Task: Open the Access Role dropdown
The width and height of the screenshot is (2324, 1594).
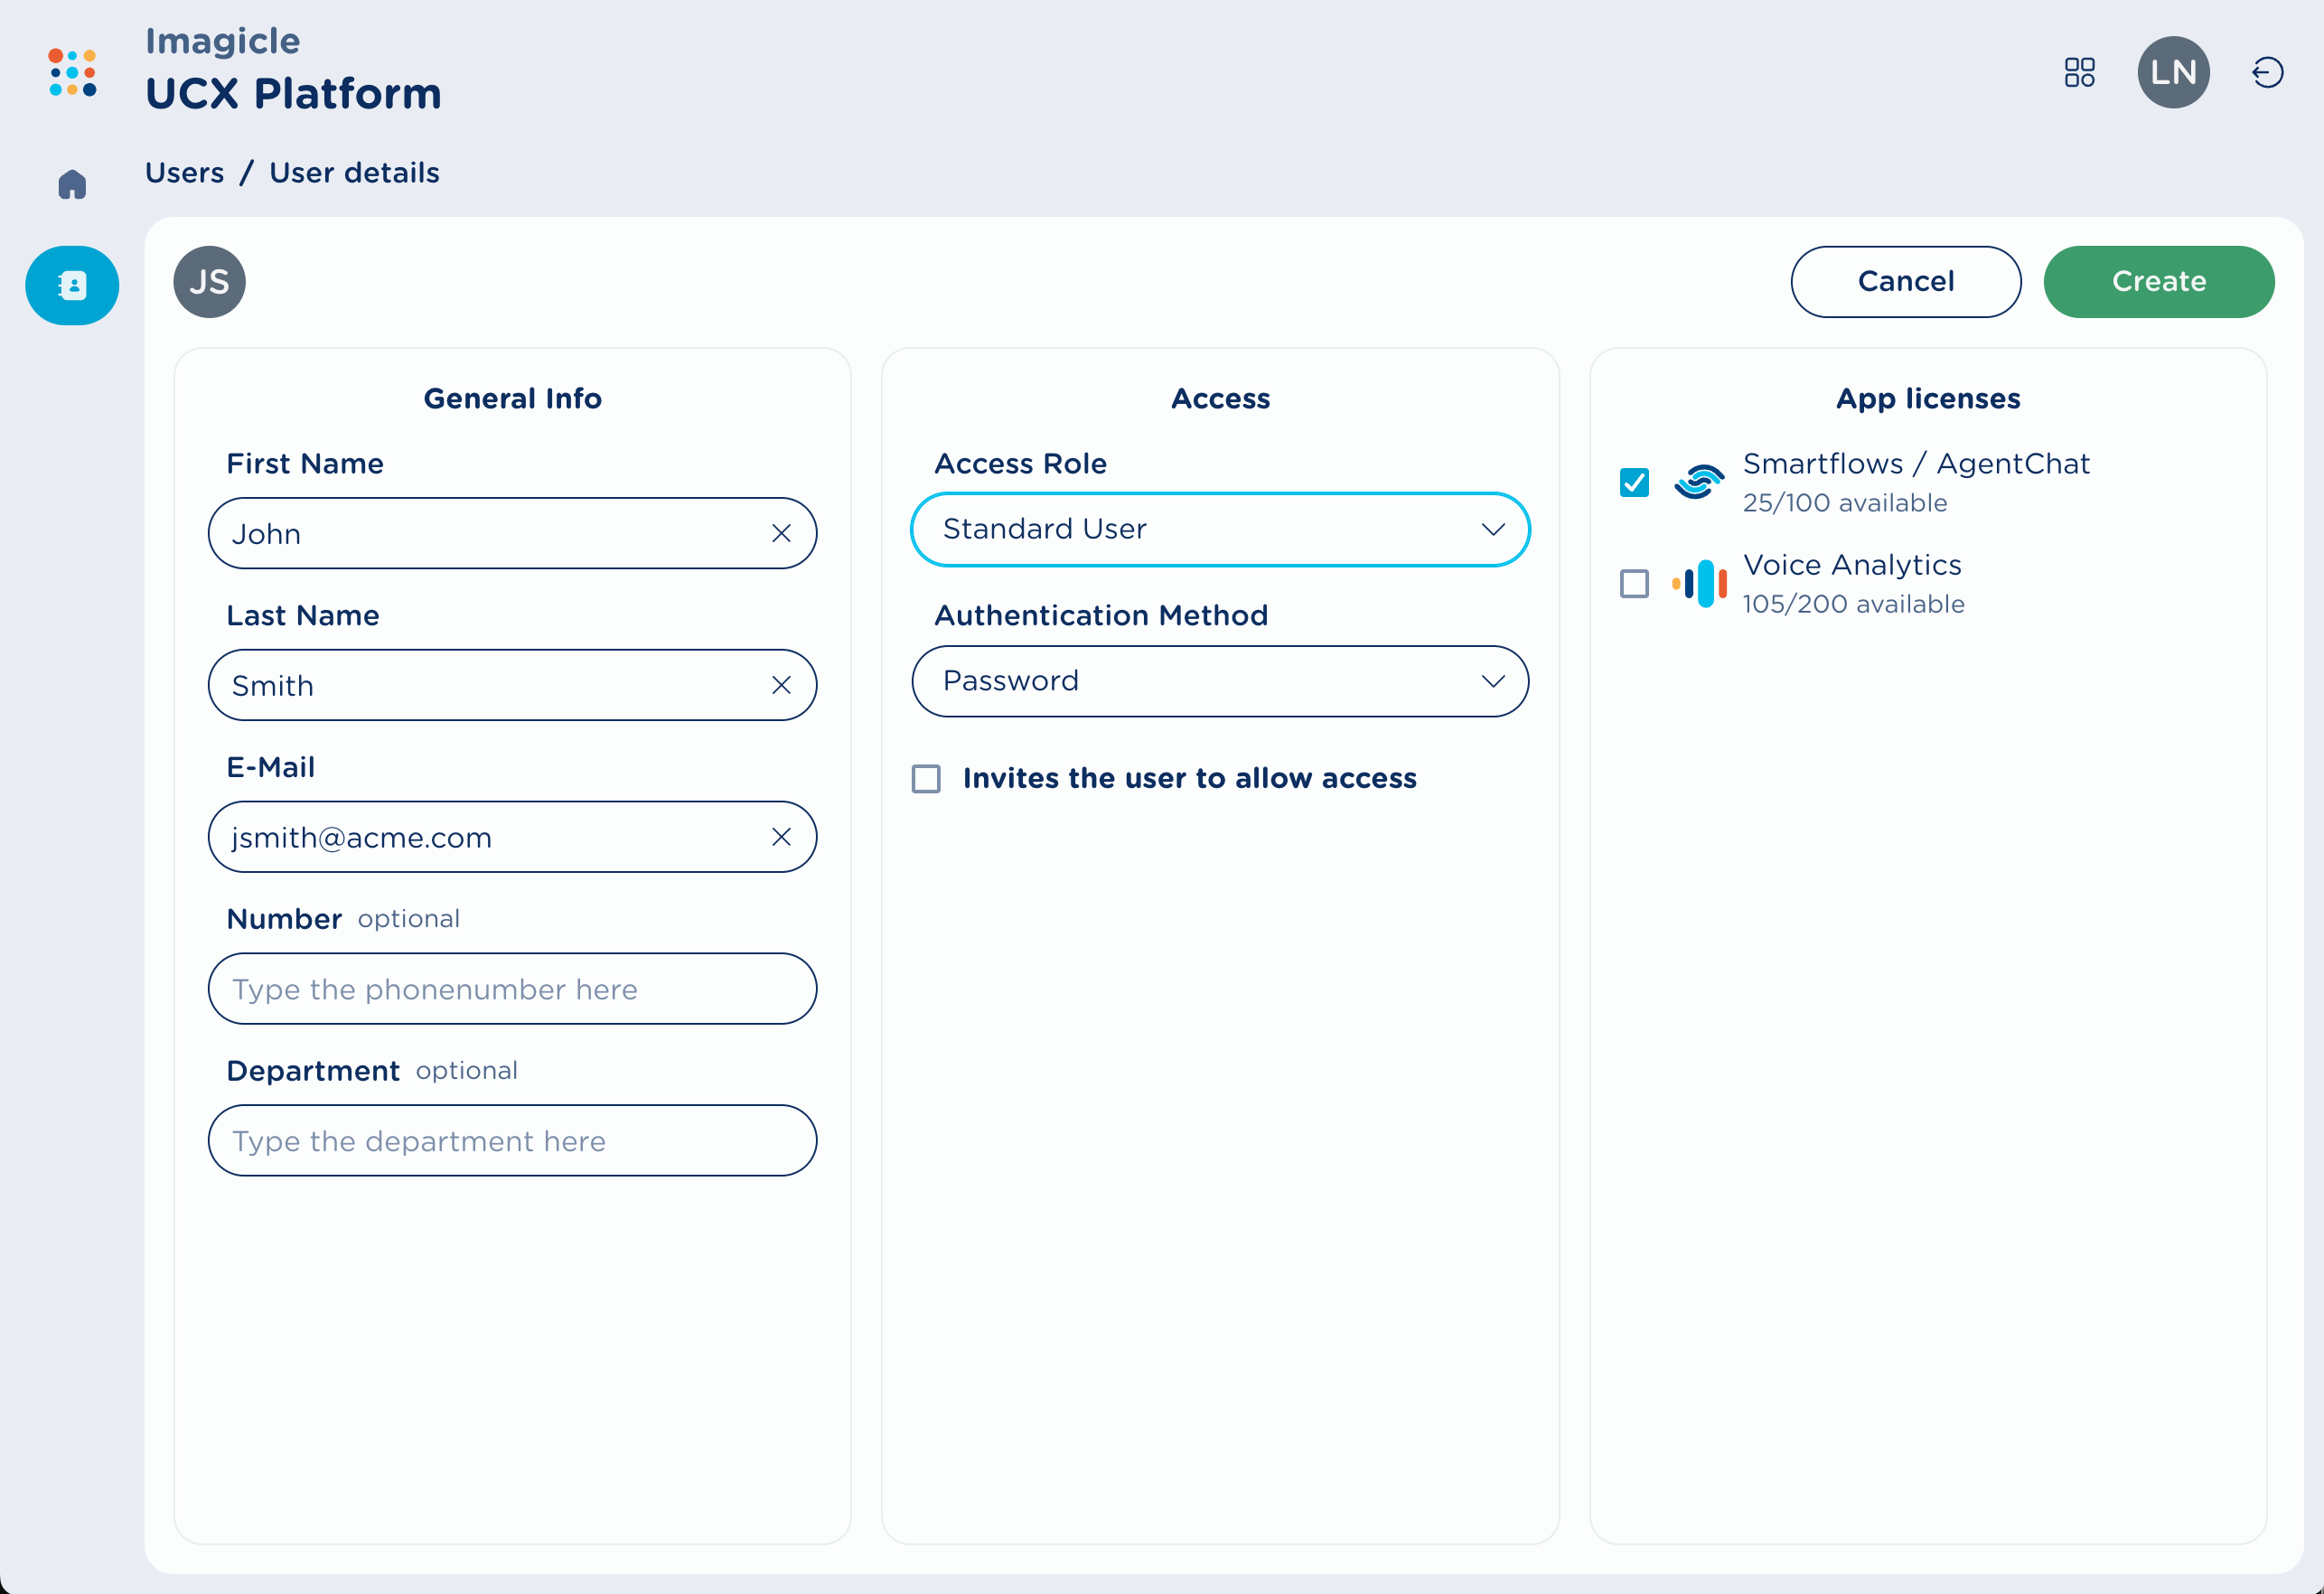Action: click(x=1219, y=529)
